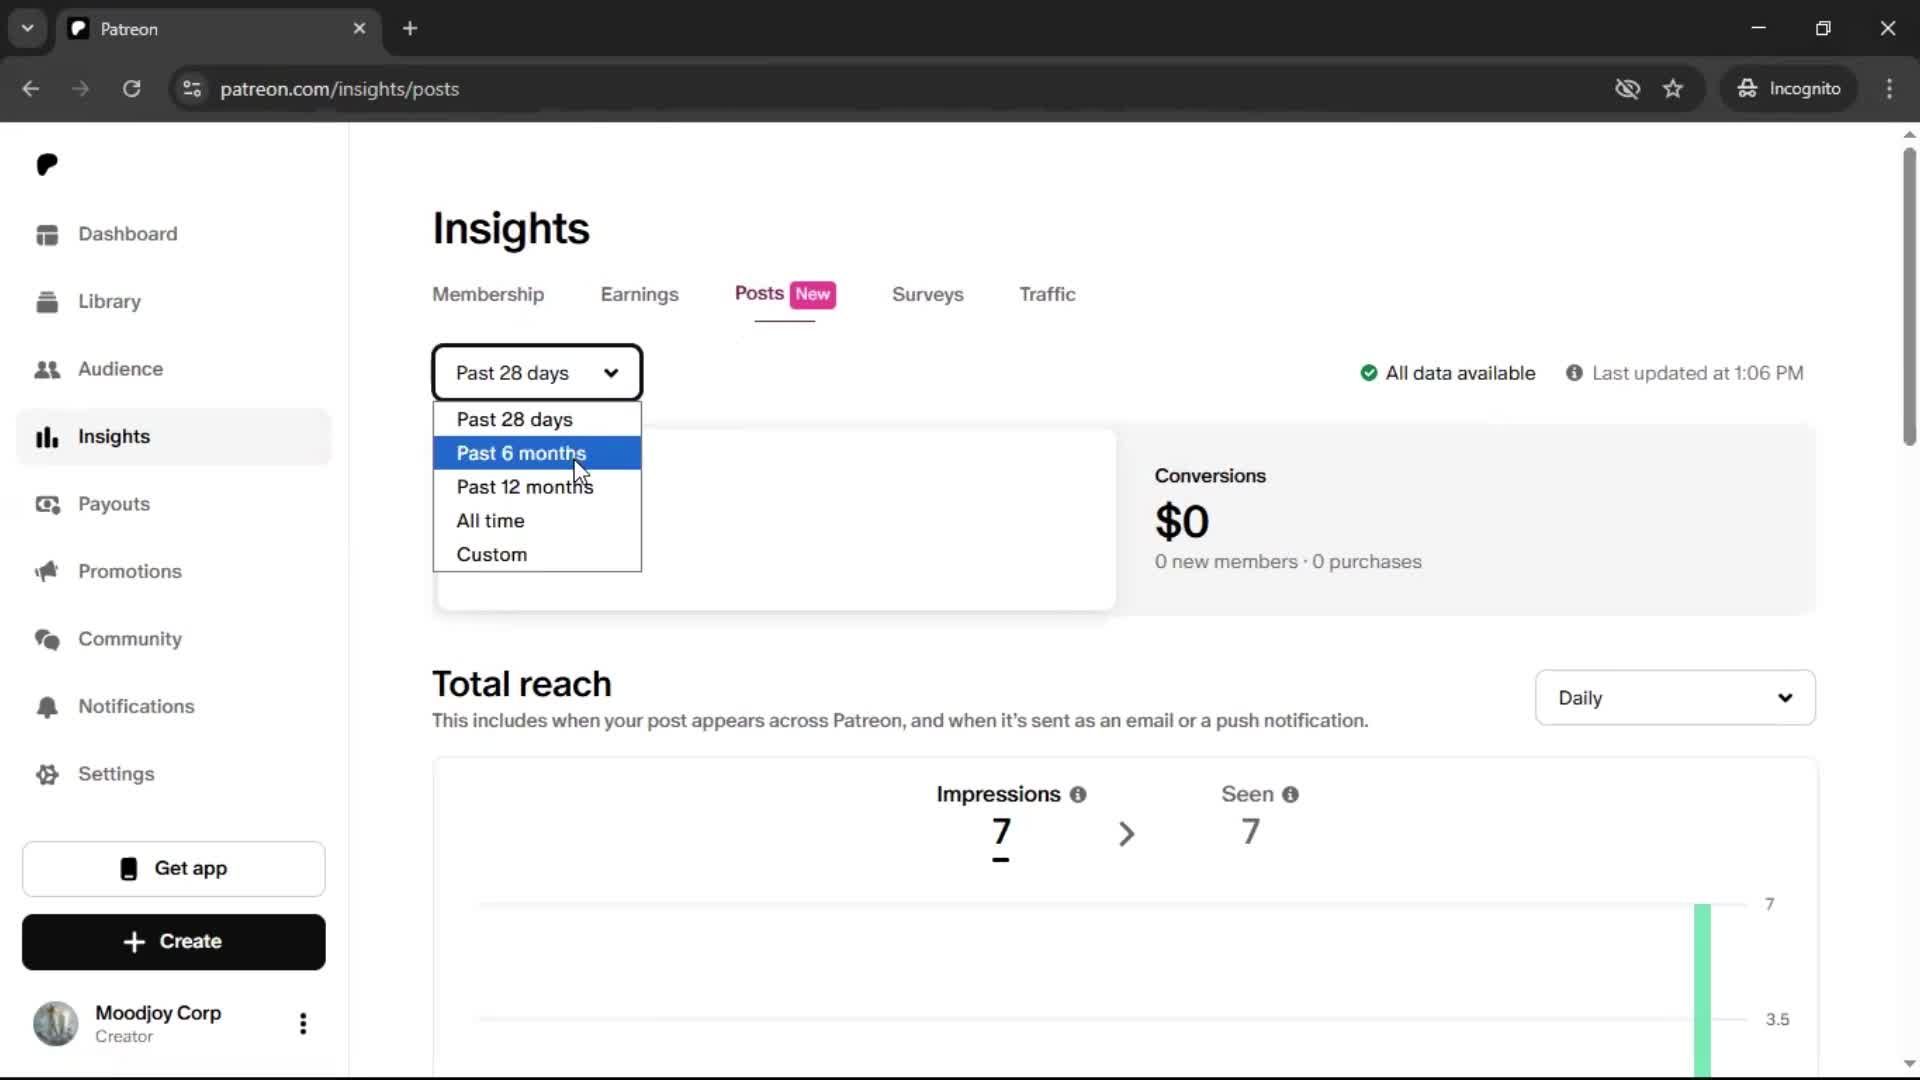Click the Incognito profile button
Viewport: 1920px width, 1080px height.
pyautogui.click(x=1789, y=89)
